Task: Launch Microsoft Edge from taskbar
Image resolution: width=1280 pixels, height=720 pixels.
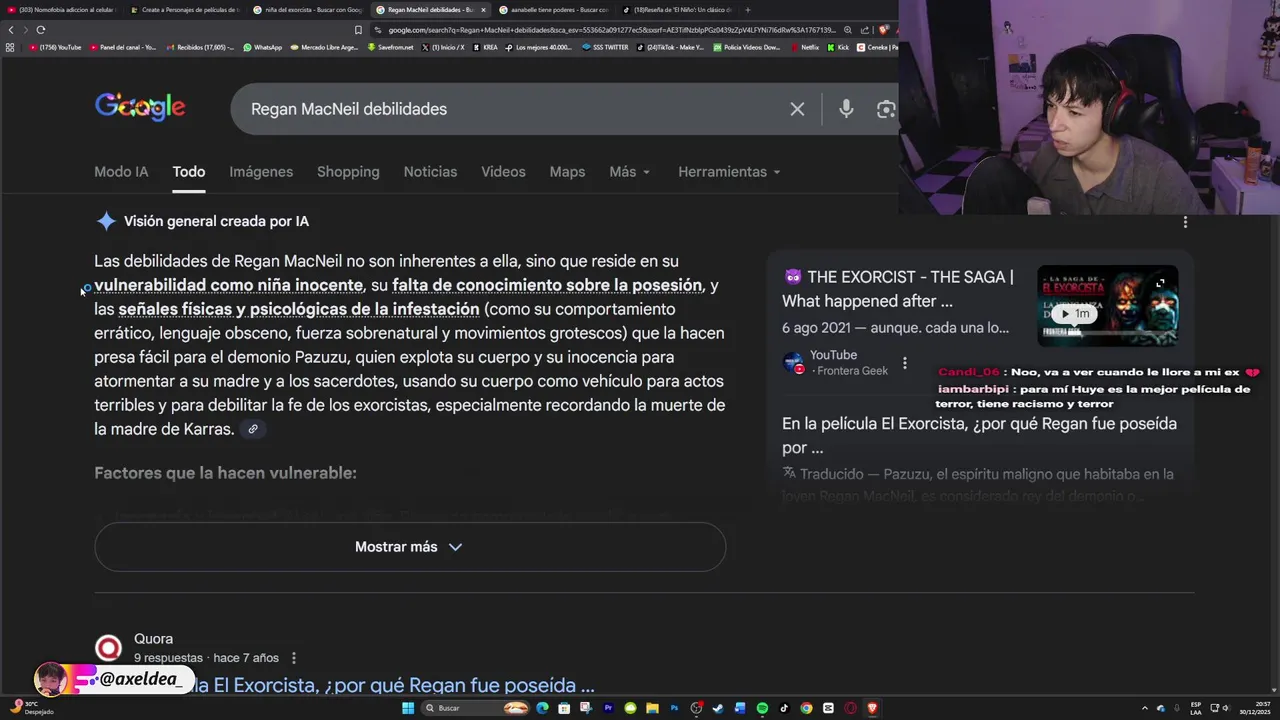Action: coord(542,708)
